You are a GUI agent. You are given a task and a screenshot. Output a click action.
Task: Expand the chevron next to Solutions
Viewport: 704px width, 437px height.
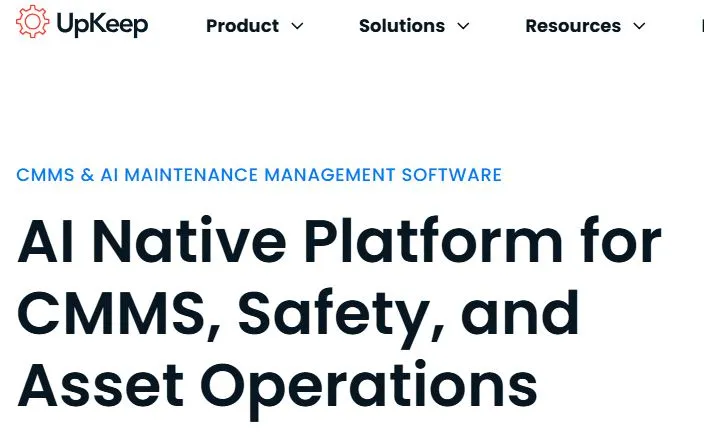click(463, 26)
